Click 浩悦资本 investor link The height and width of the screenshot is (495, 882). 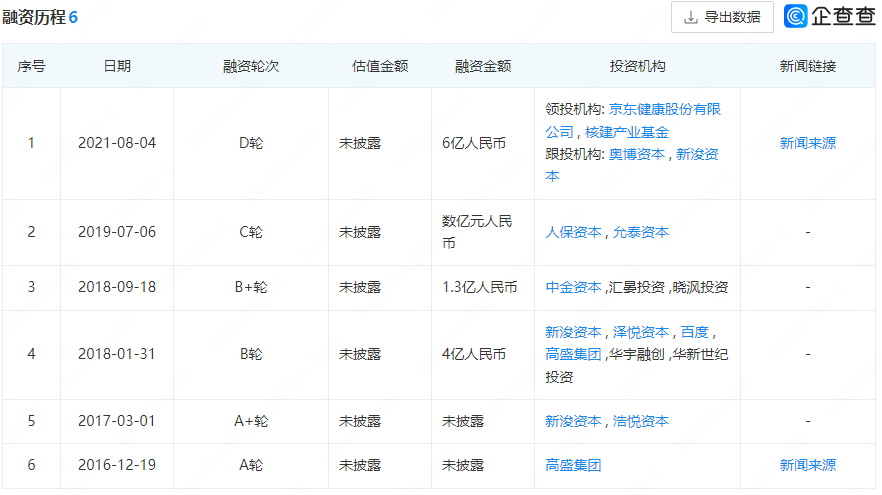pyautogui.click(x=641, y=421)
